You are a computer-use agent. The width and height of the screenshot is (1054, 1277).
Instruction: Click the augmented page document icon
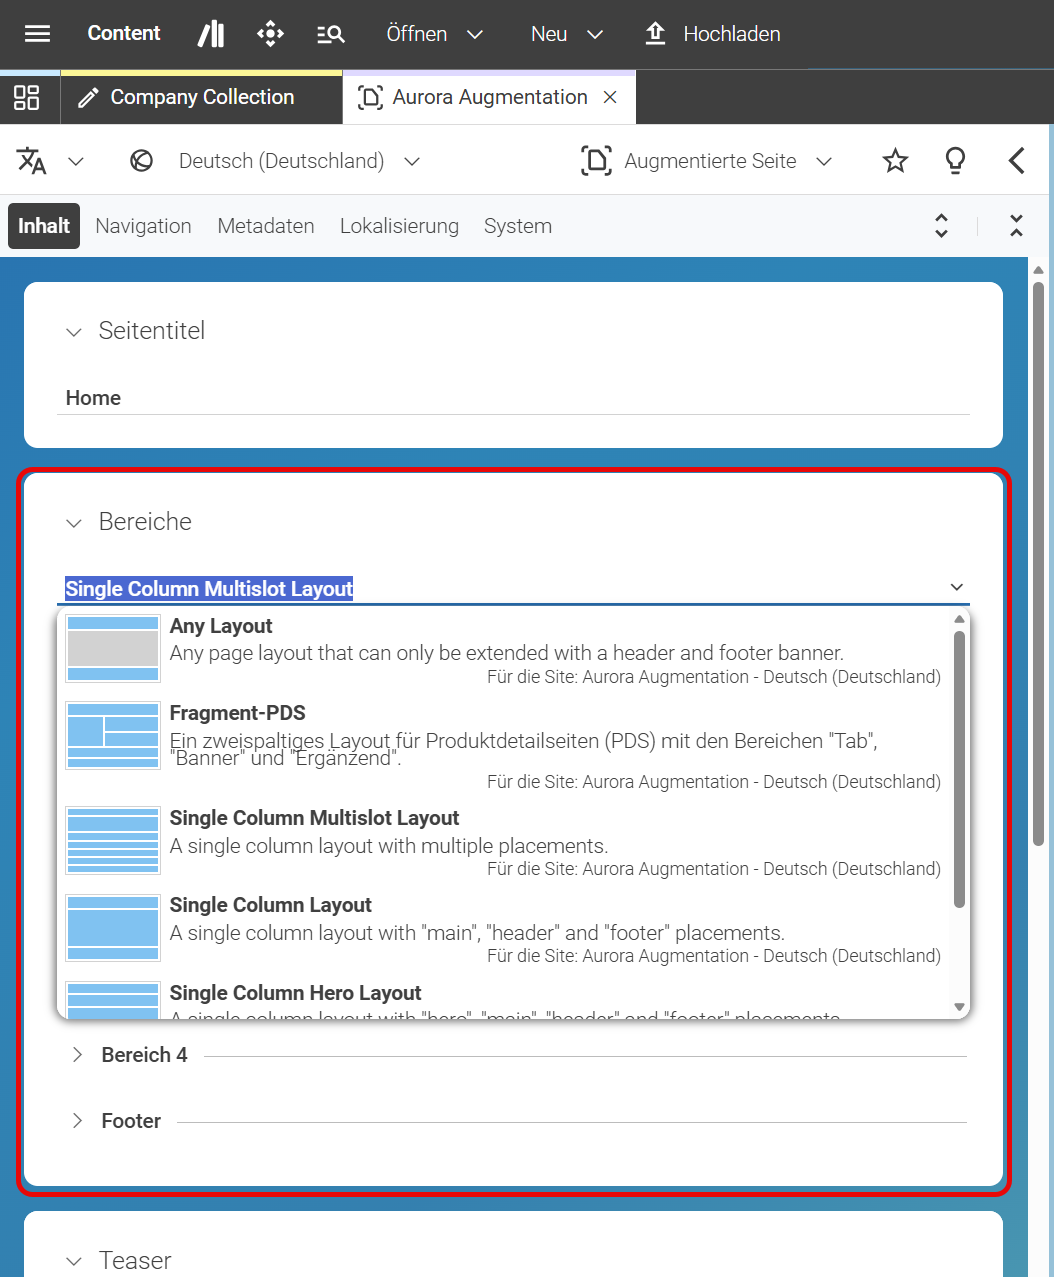(x=596, y=160)
